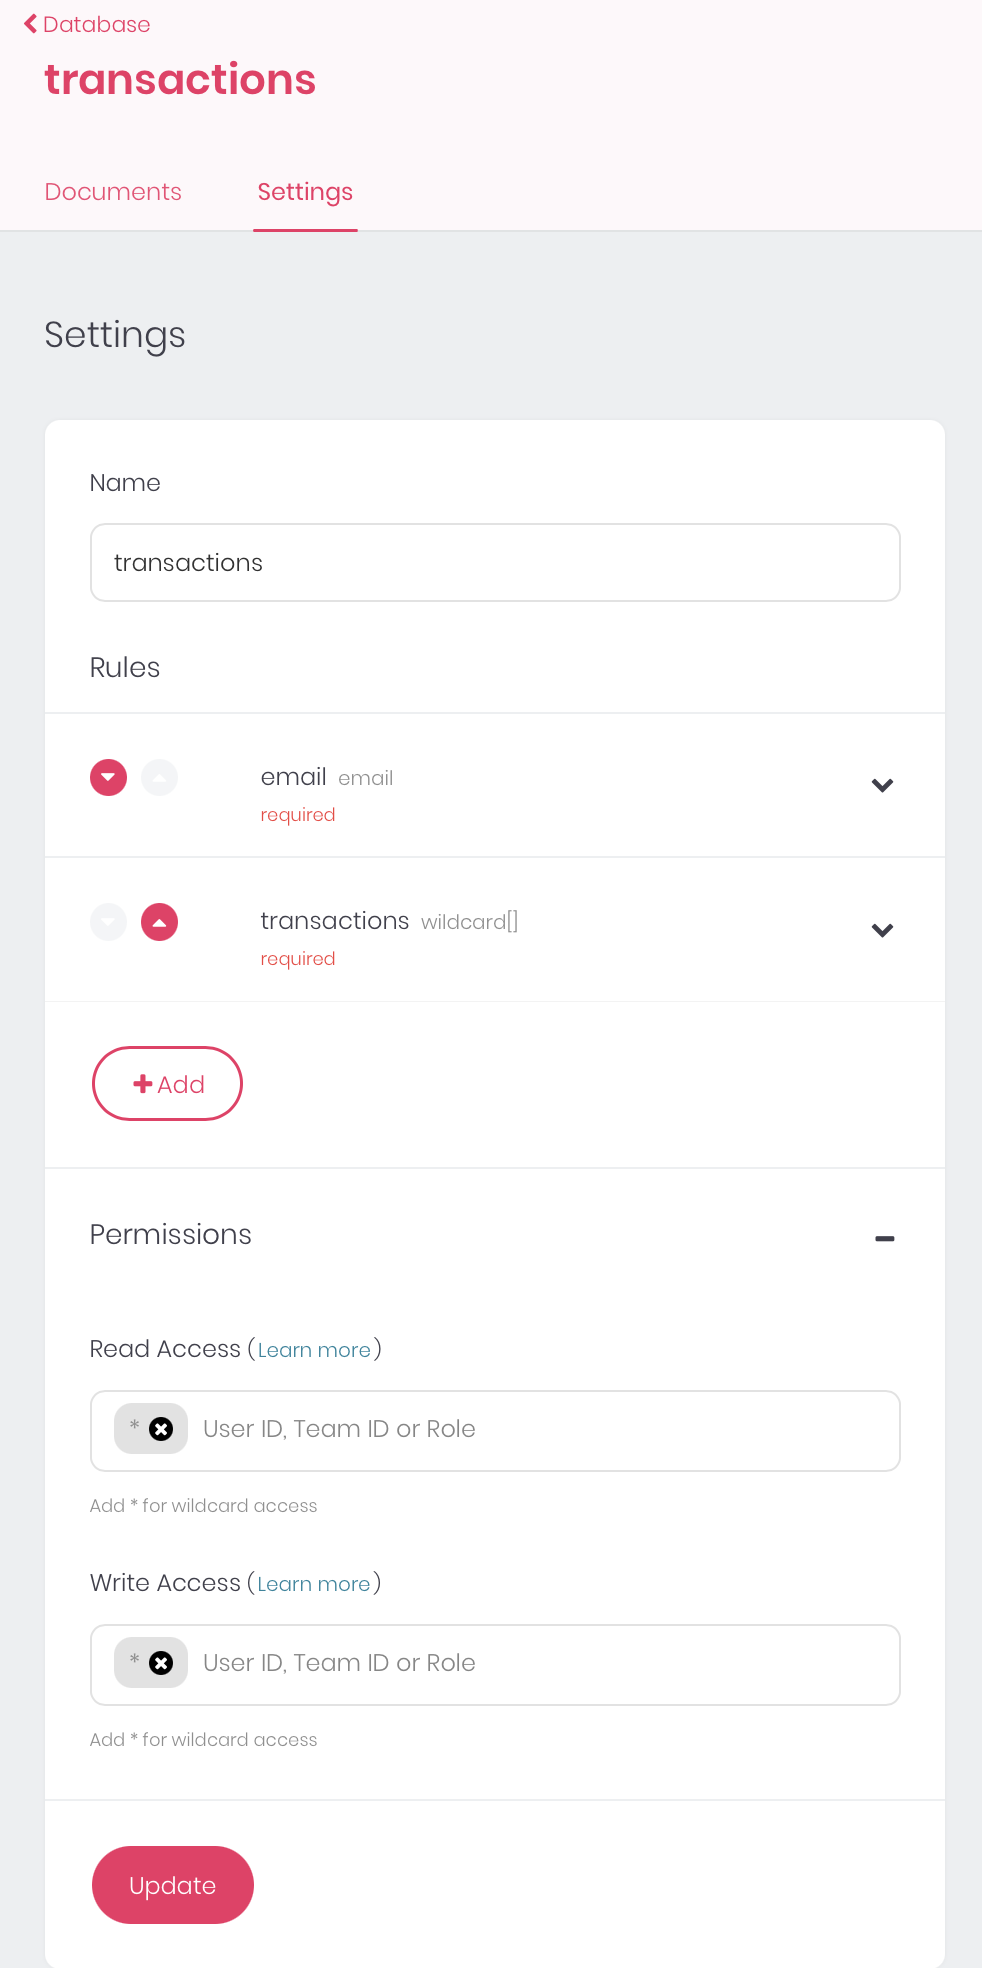Click the disabled down arrow on transactions rule

point(108,922)
